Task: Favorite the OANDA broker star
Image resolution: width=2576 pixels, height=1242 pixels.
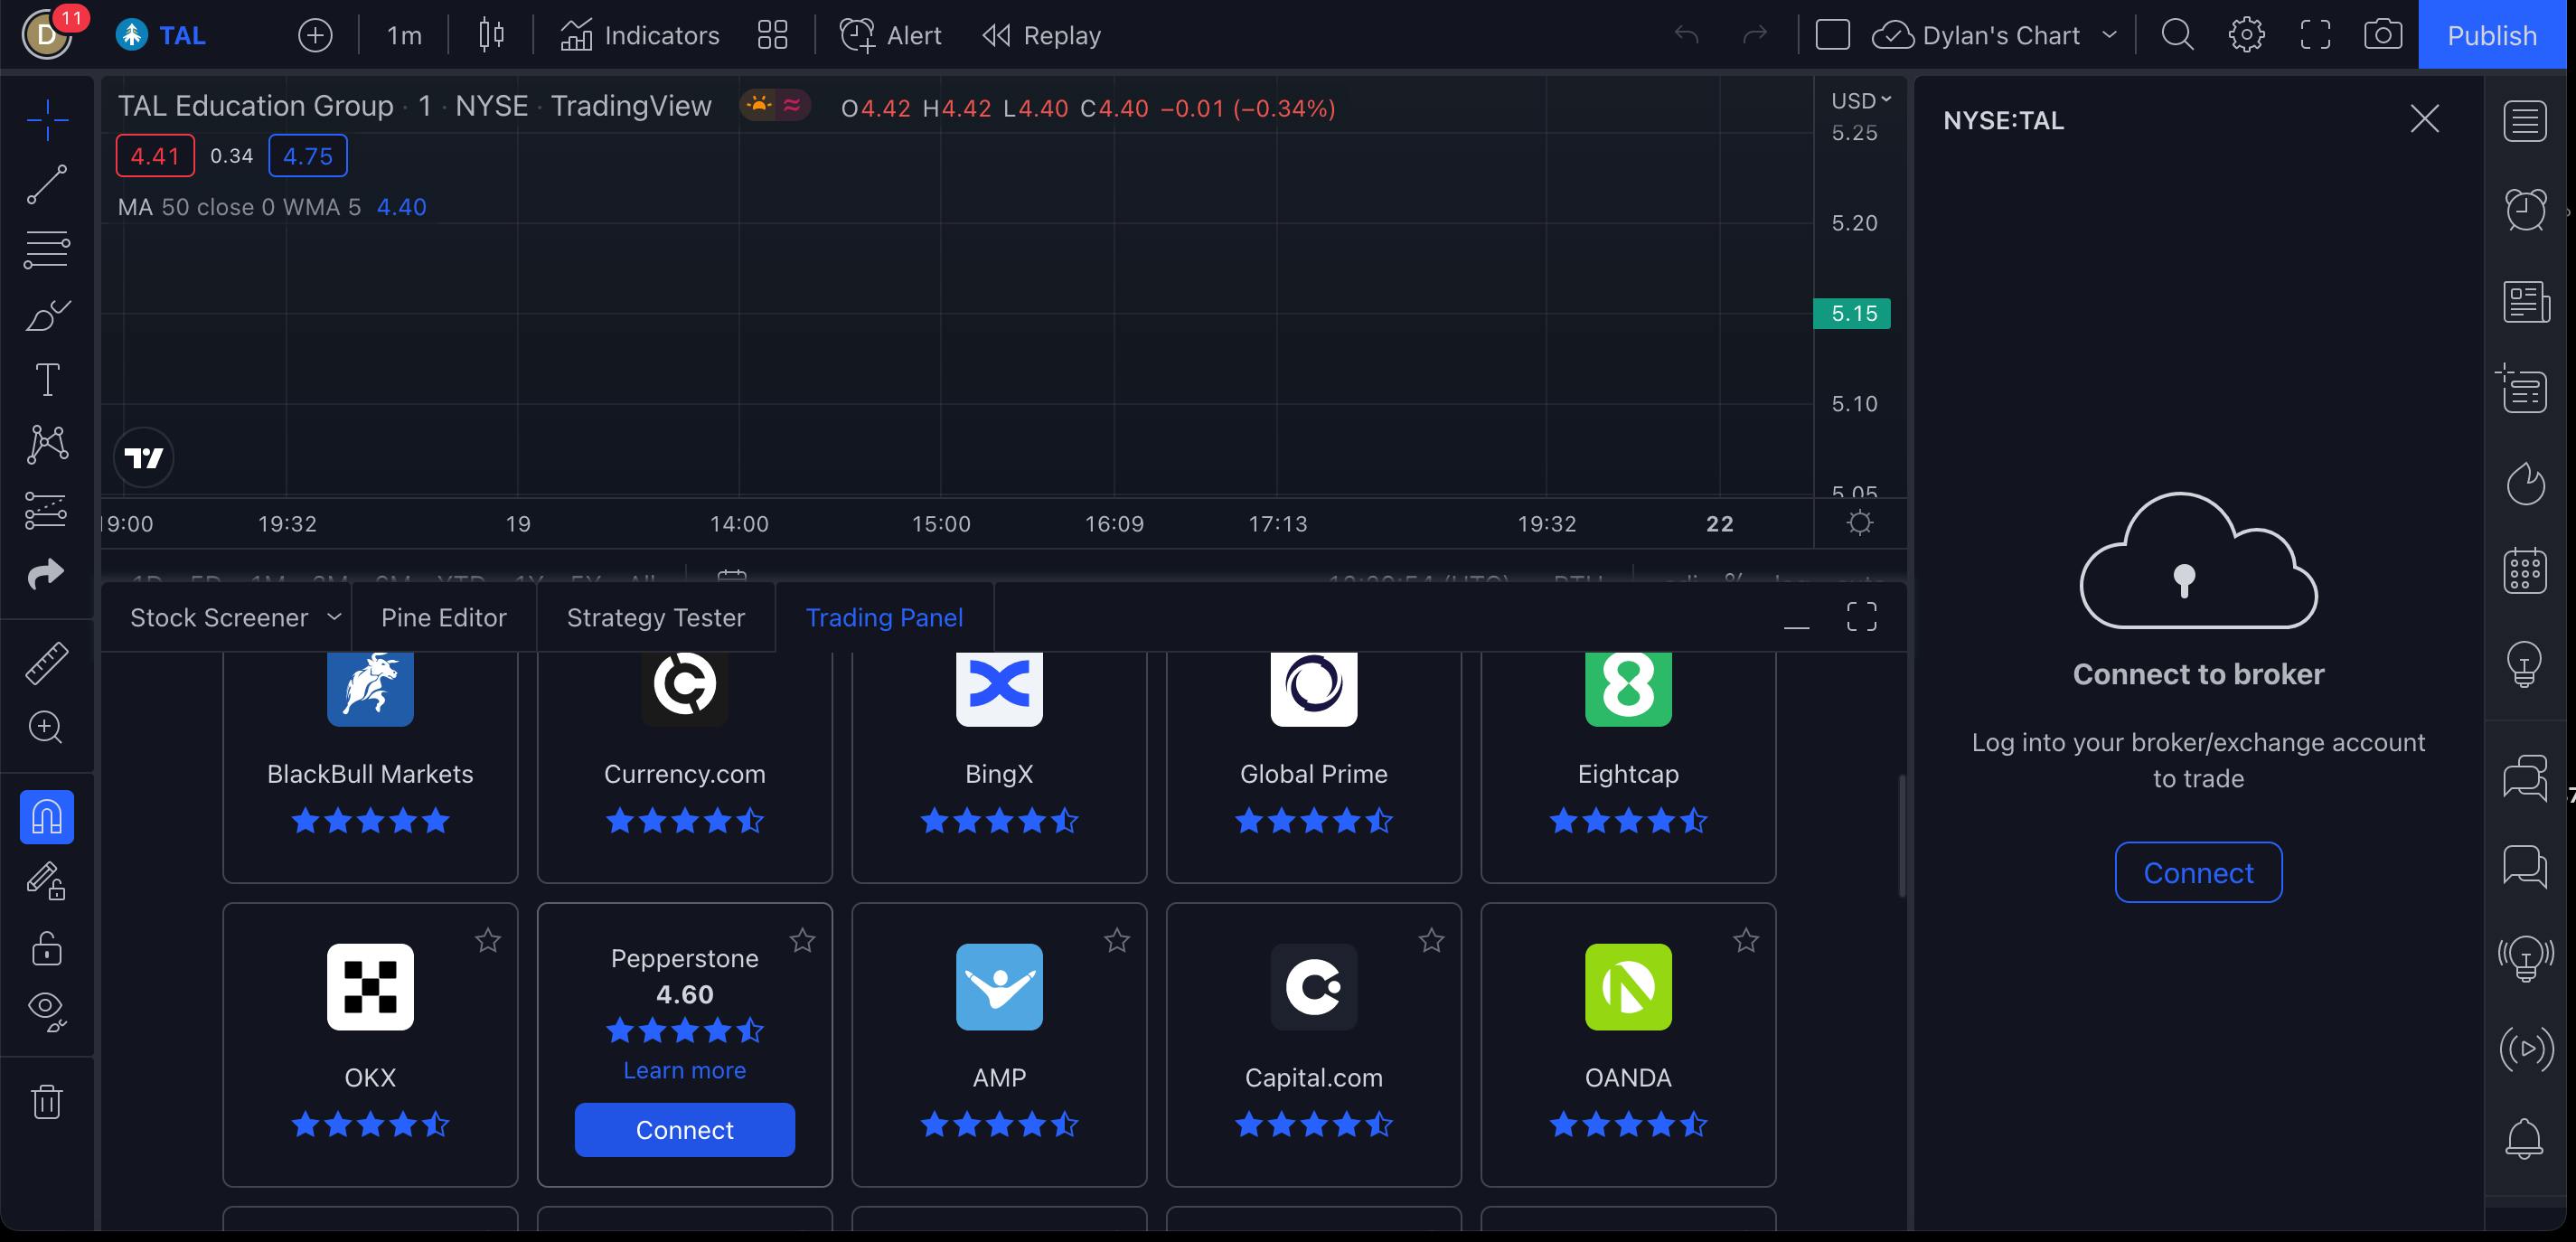Action: click(1746, 940)
